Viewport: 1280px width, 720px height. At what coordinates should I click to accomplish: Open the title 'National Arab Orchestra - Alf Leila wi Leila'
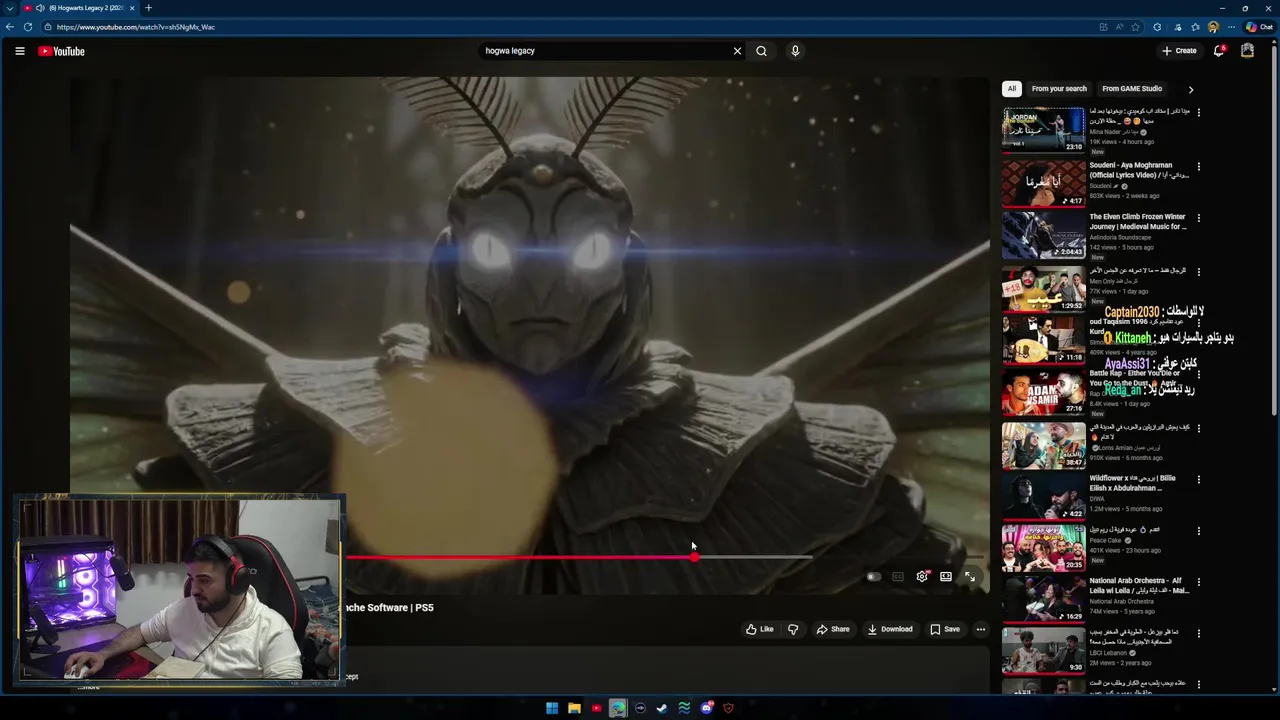tap(1139, 586)
